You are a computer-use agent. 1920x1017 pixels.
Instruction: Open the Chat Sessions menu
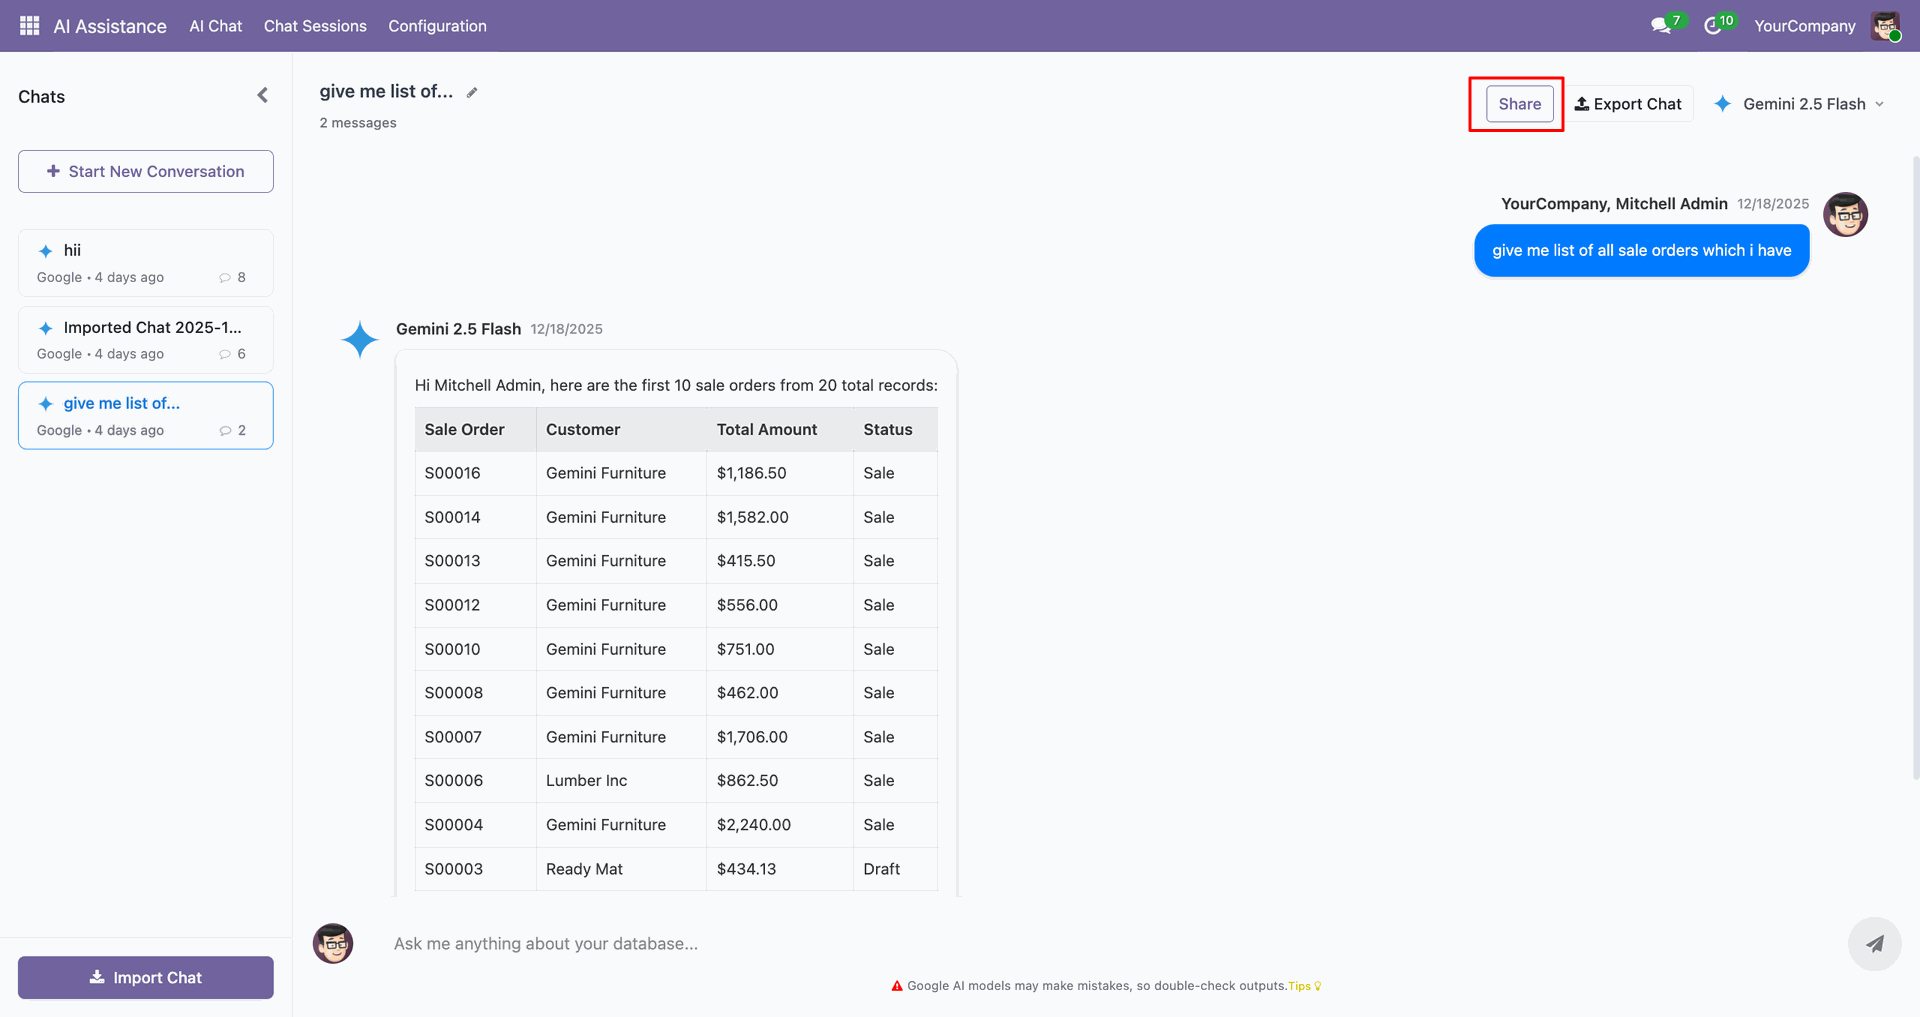[315, 26]
